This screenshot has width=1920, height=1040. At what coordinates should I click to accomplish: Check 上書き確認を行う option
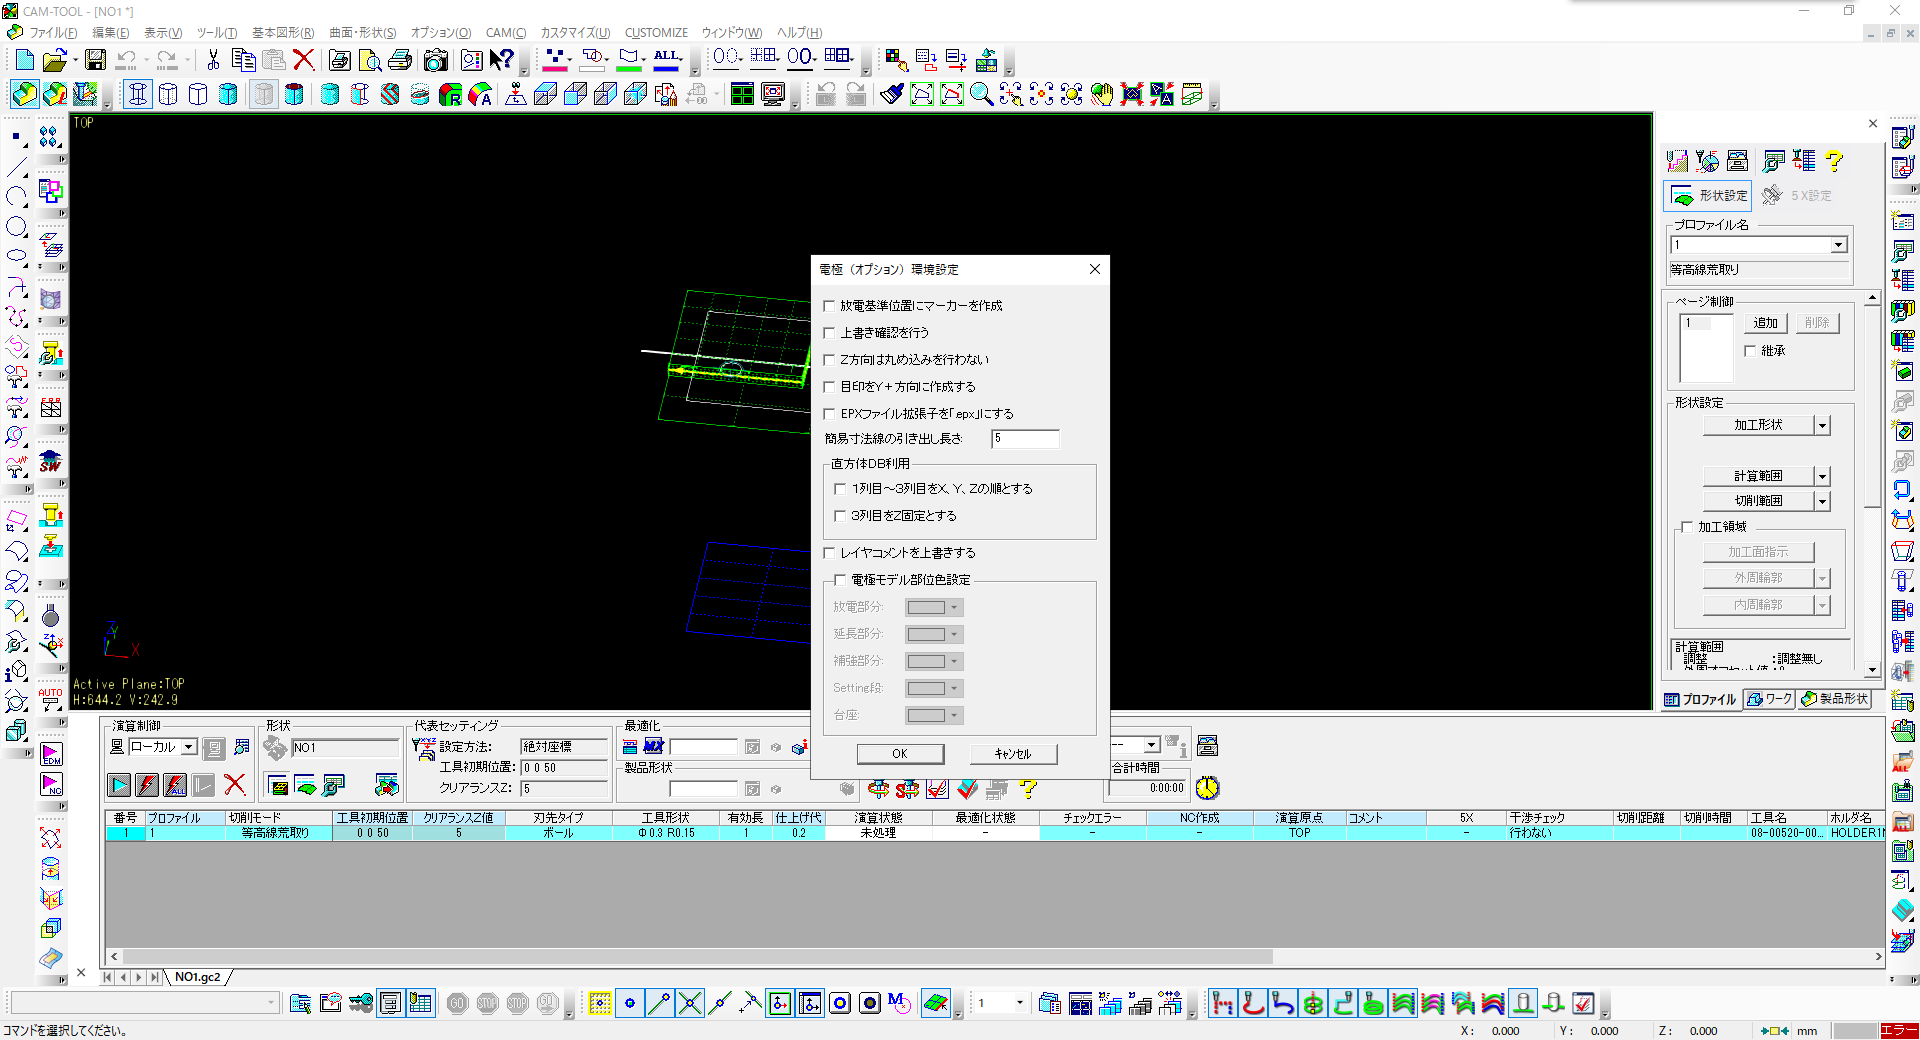click(x=829, y=333)
